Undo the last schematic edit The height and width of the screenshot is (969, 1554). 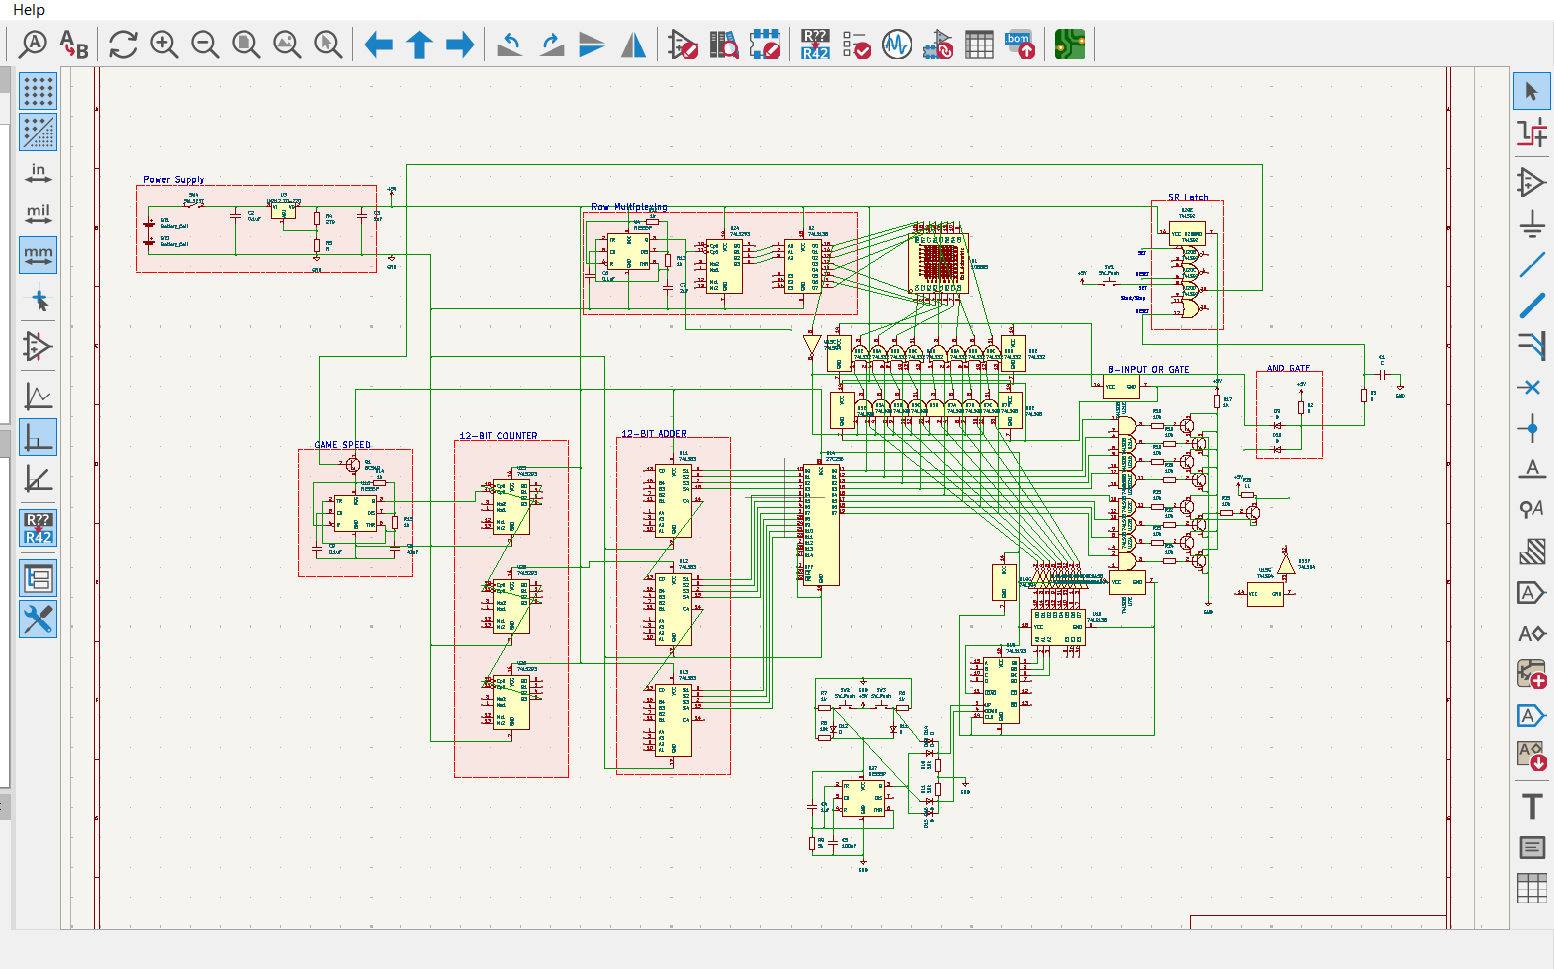point(509,44)
